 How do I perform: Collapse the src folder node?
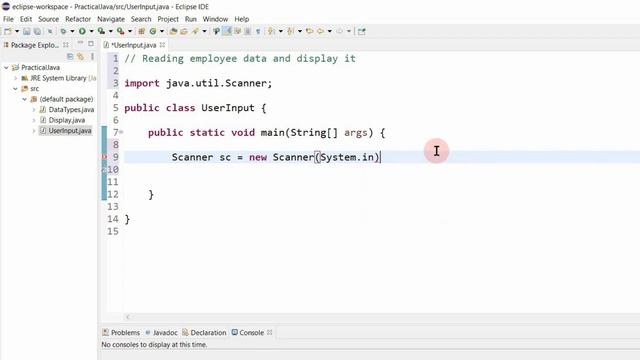pyautogui.click(x=16, y=89)
